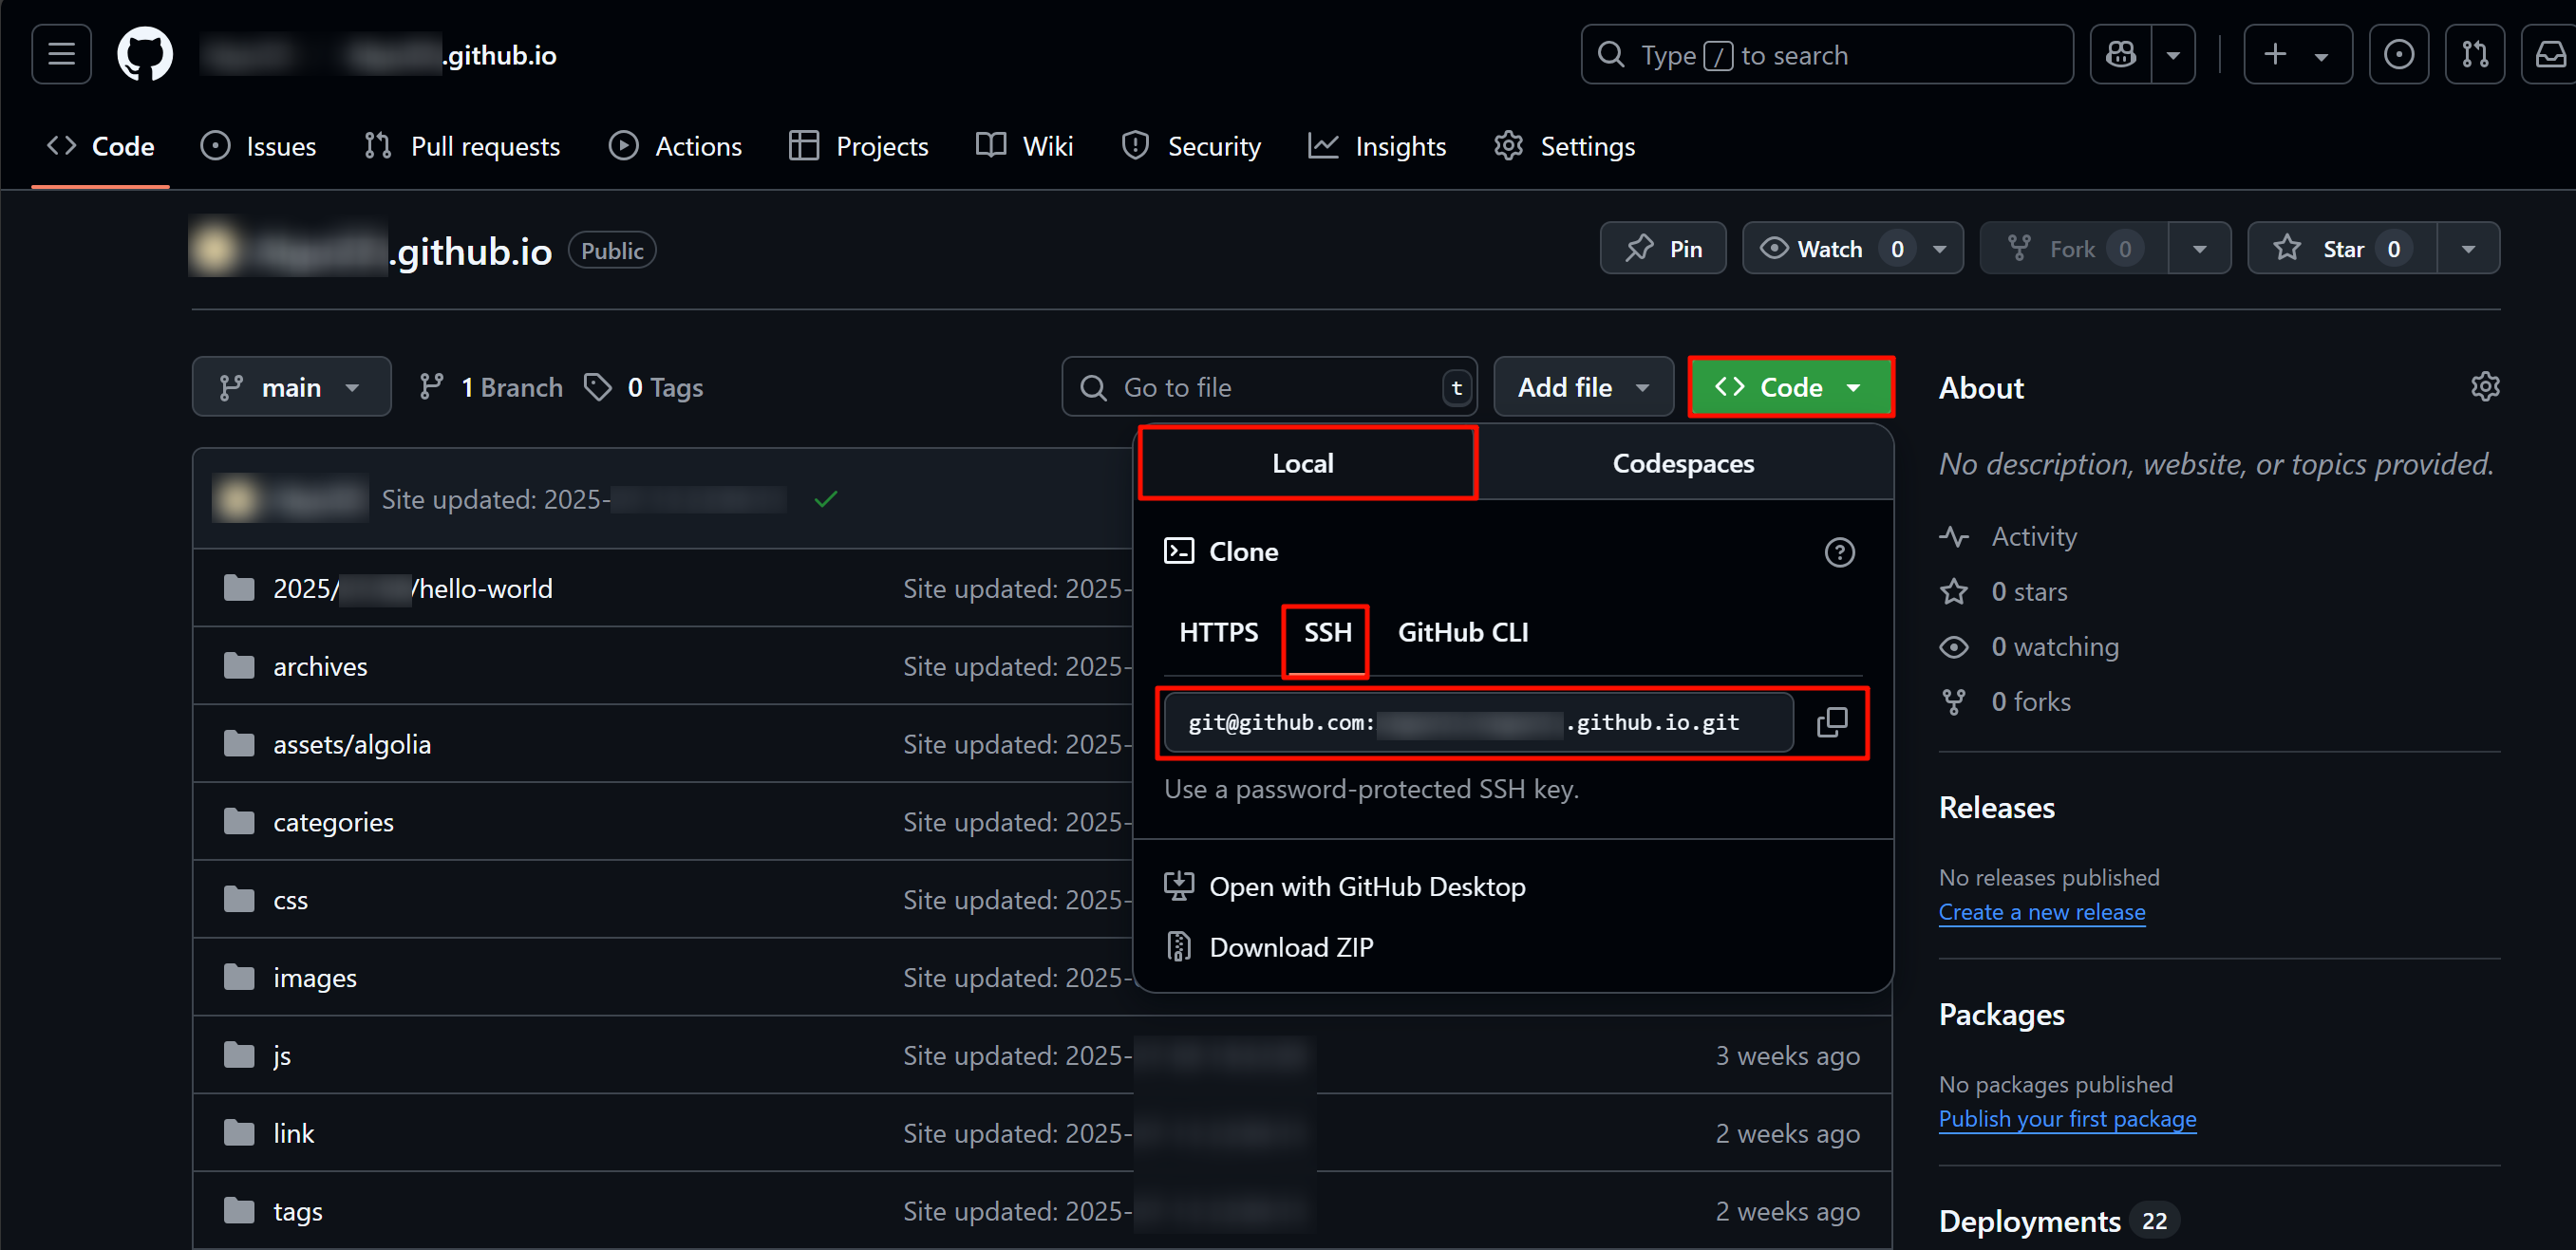Expand the Fork options dropdown arrow
This screenshot has width=2576, height=1250.
click(2199, 248)
